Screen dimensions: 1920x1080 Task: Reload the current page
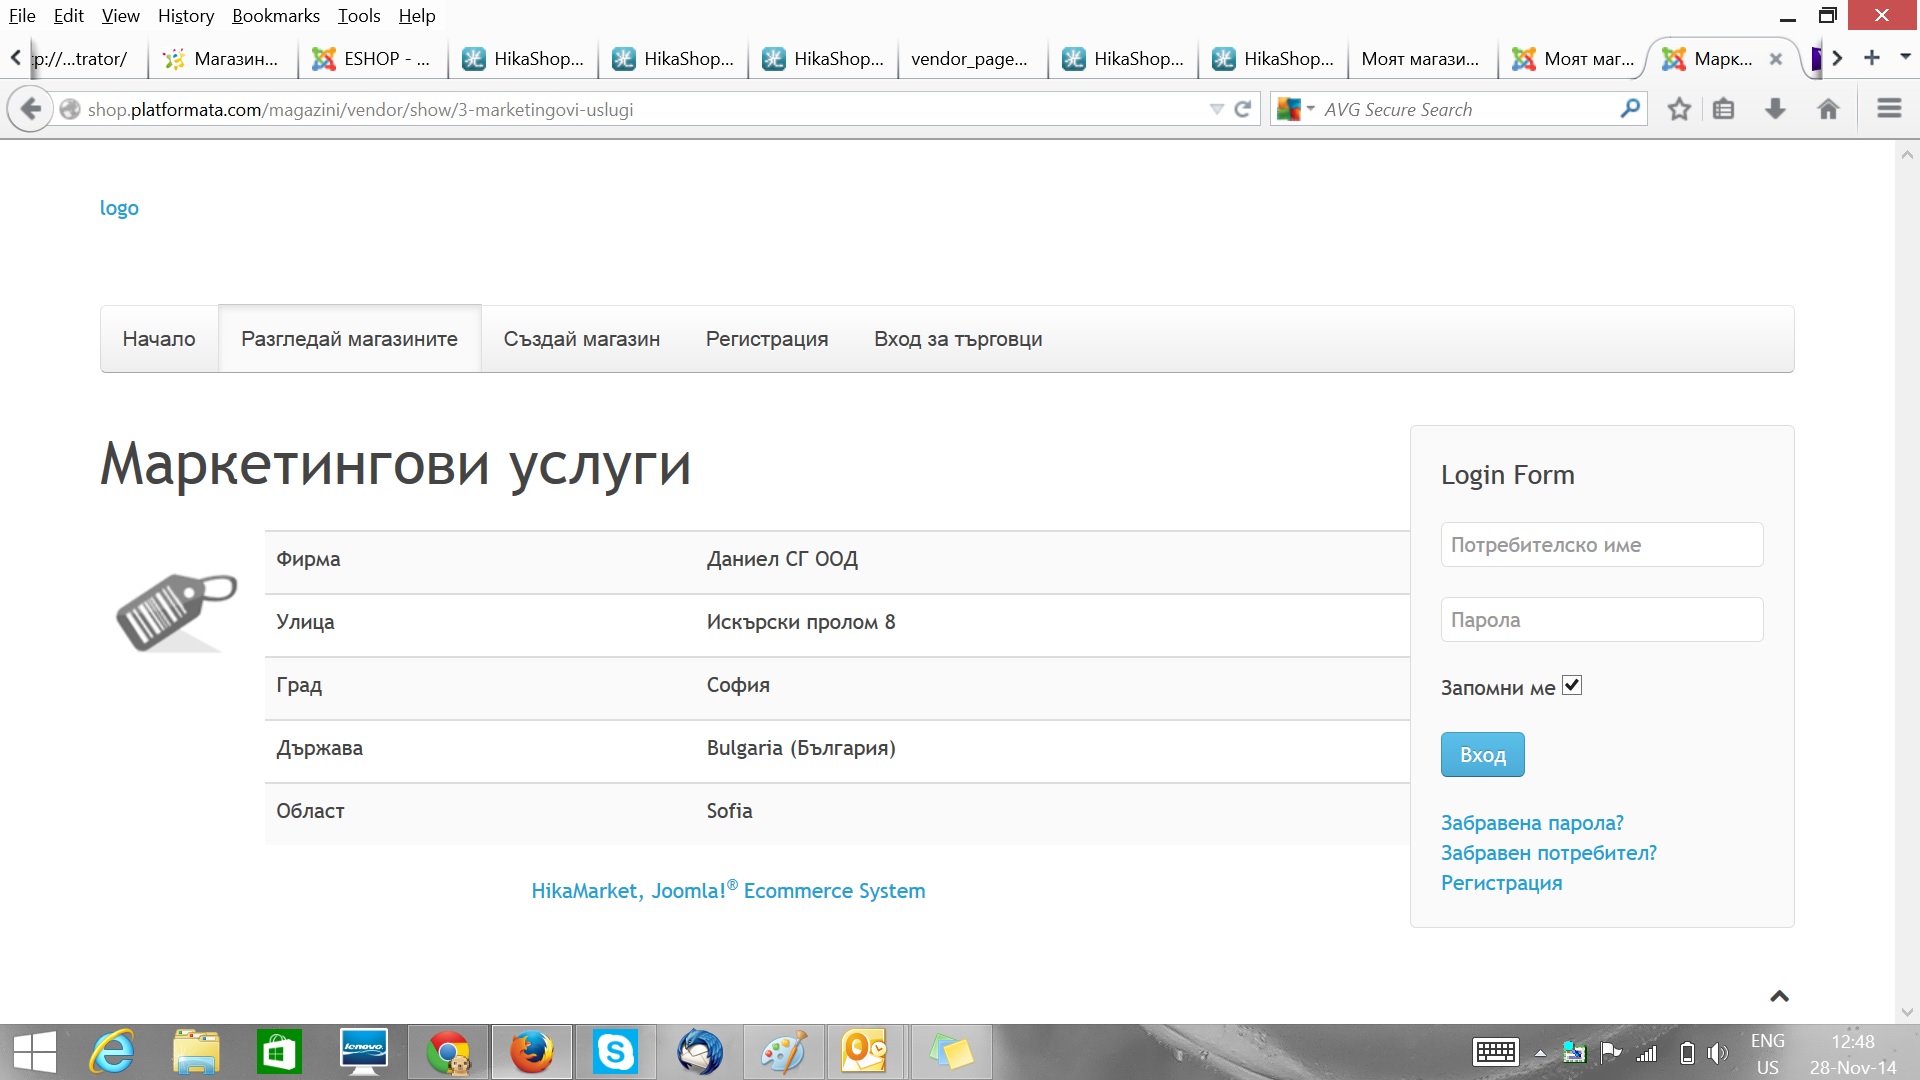(1243, 109)
